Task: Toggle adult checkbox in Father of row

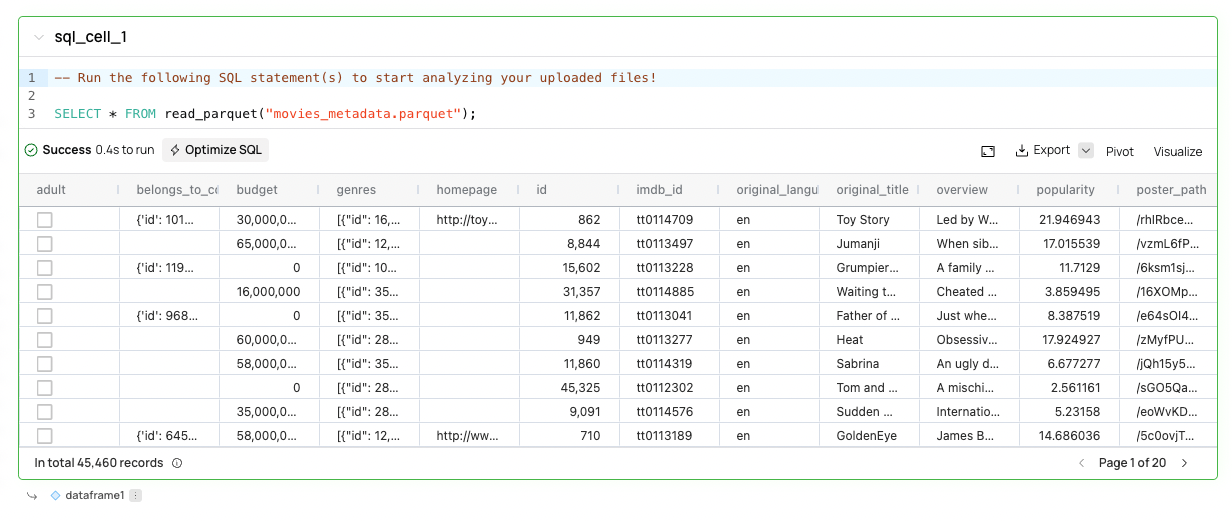Action: (x=44, y=316)
